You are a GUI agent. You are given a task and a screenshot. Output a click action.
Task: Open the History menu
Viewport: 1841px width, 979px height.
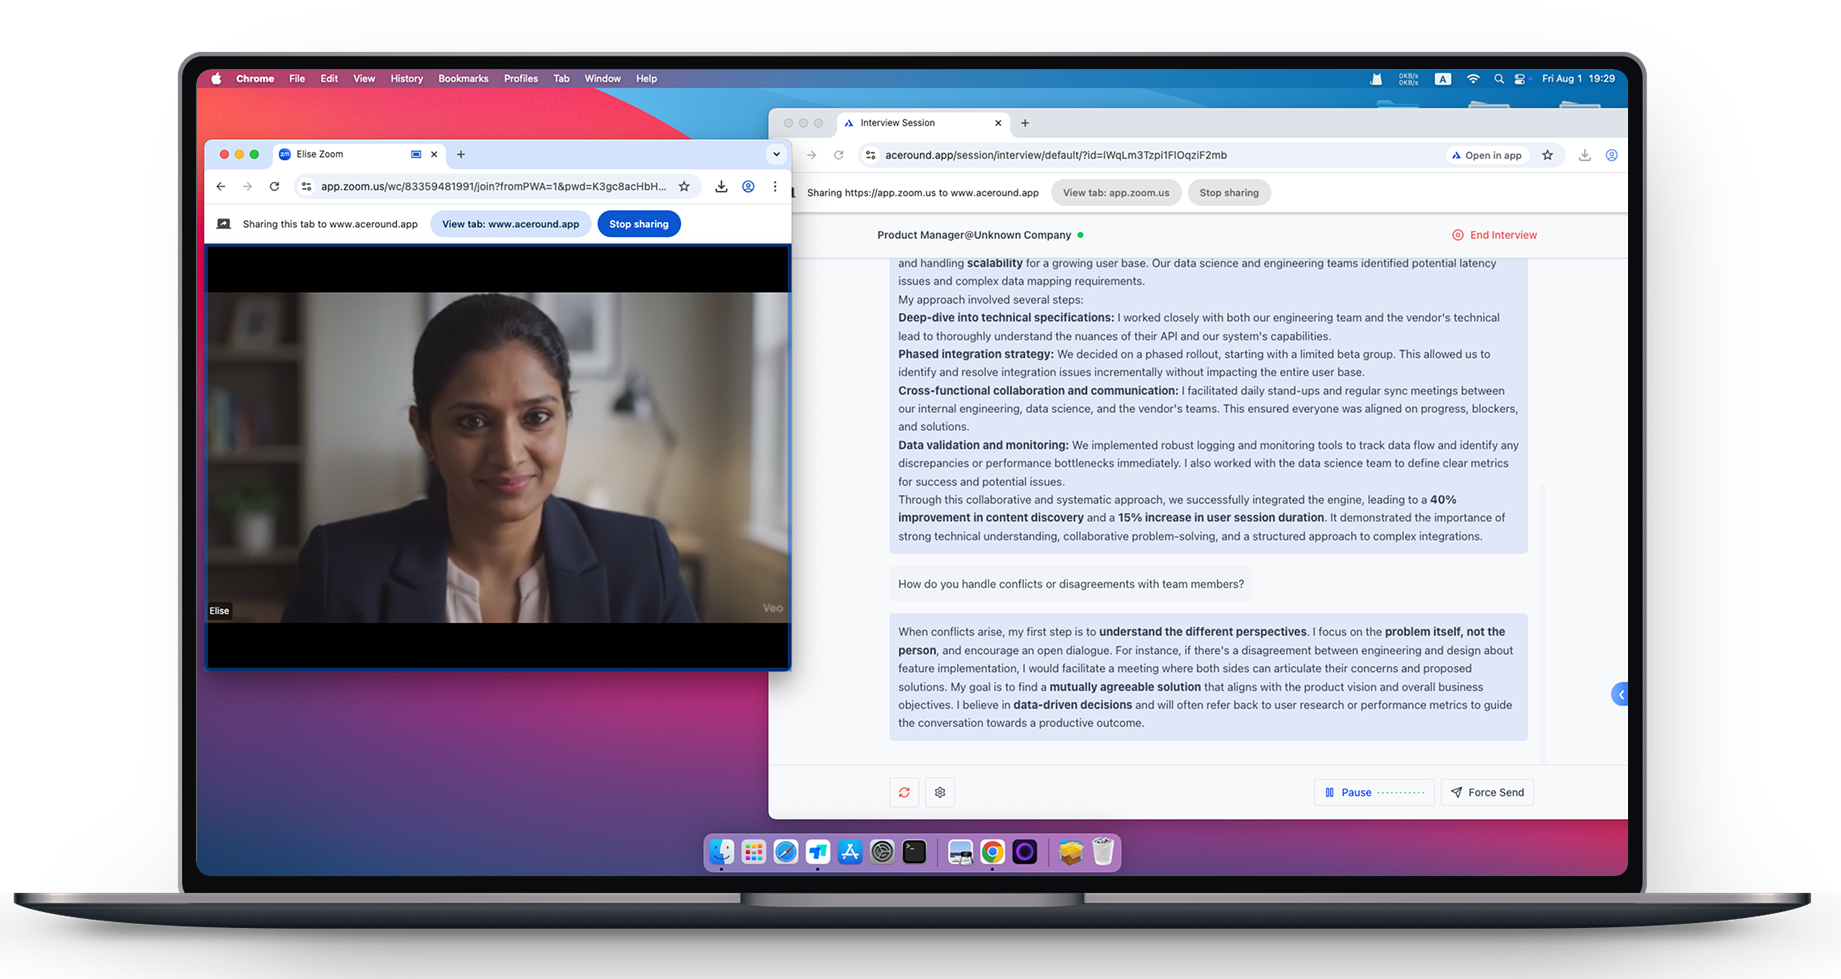tap(406, 78)
